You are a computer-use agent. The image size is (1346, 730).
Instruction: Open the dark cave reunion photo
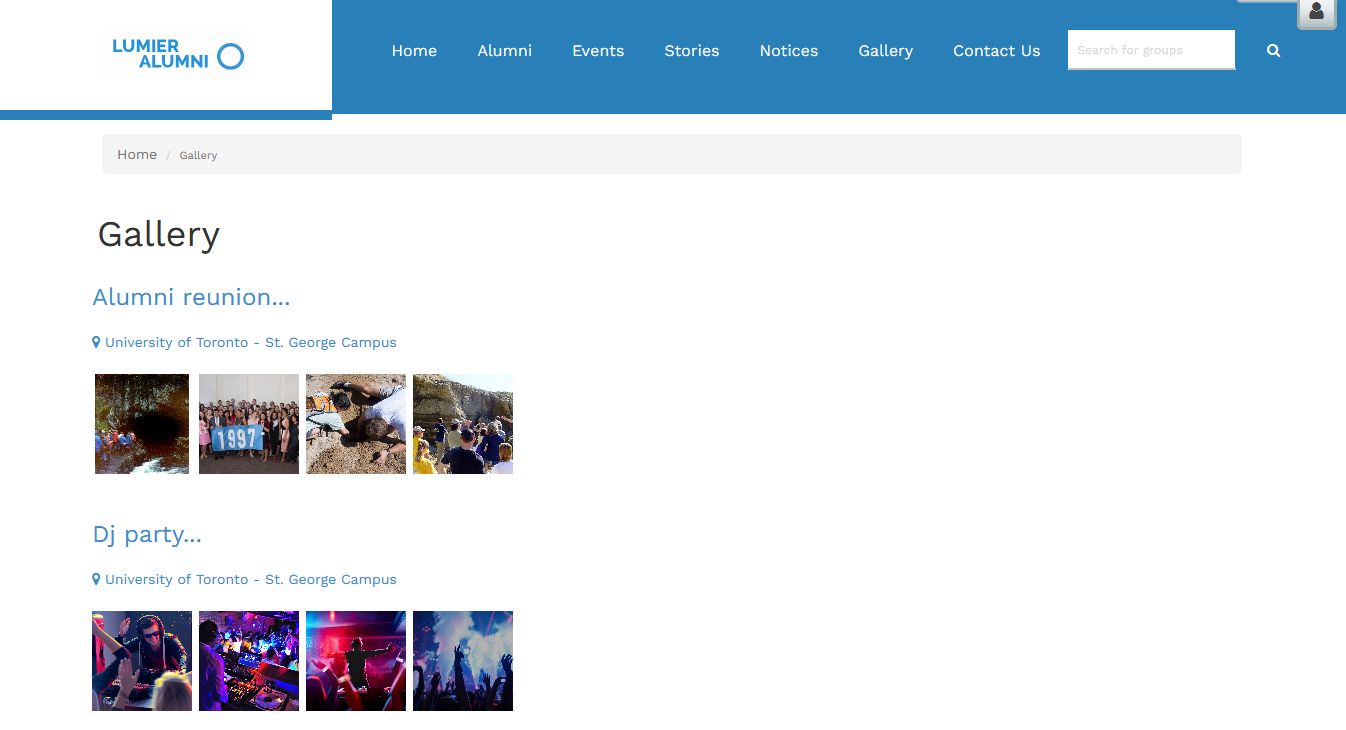pyautogui.click(x=142, y=424)
